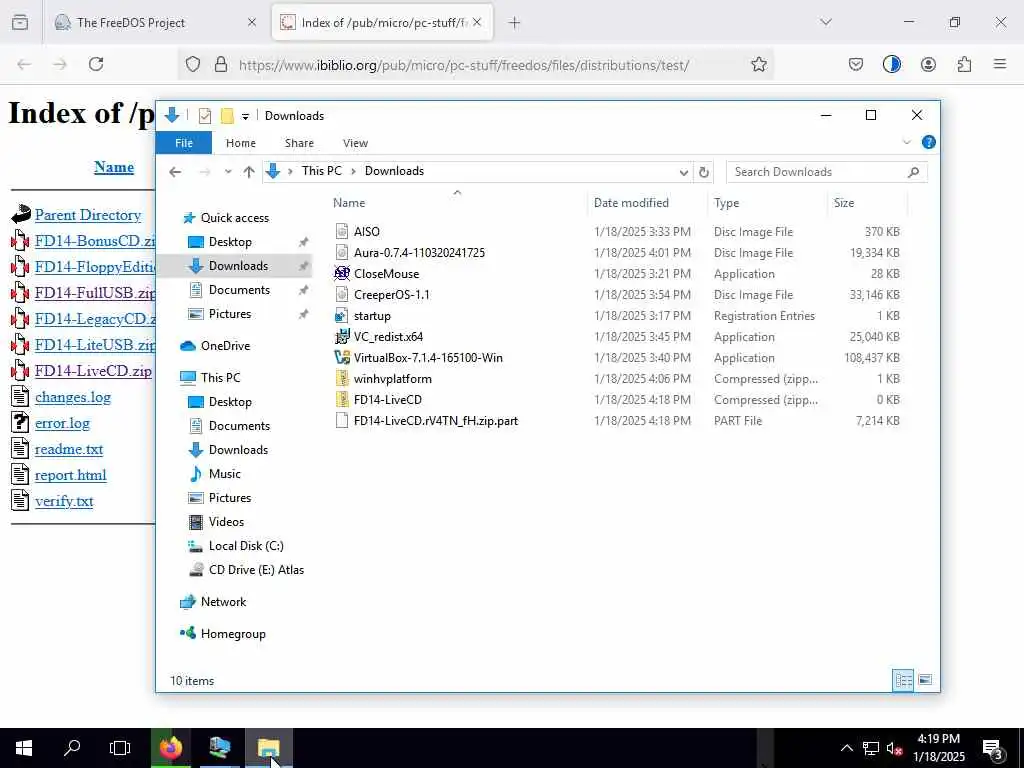Open Parent Directory link in Firefox
The image size is (1024, 768).
pos(88,215)
